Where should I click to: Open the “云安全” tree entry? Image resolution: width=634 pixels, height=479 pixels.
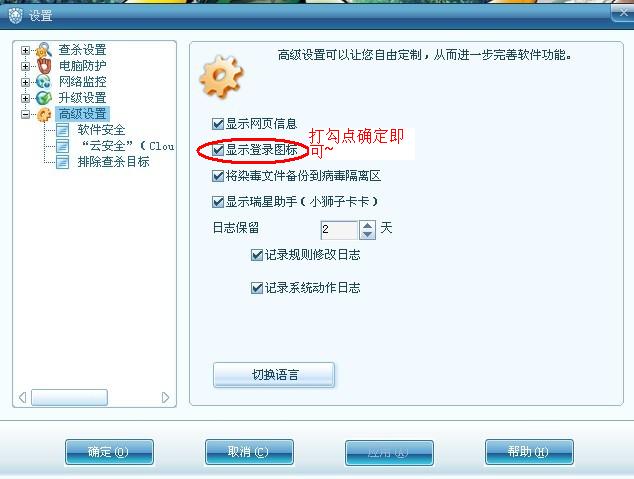coord(127,146)
